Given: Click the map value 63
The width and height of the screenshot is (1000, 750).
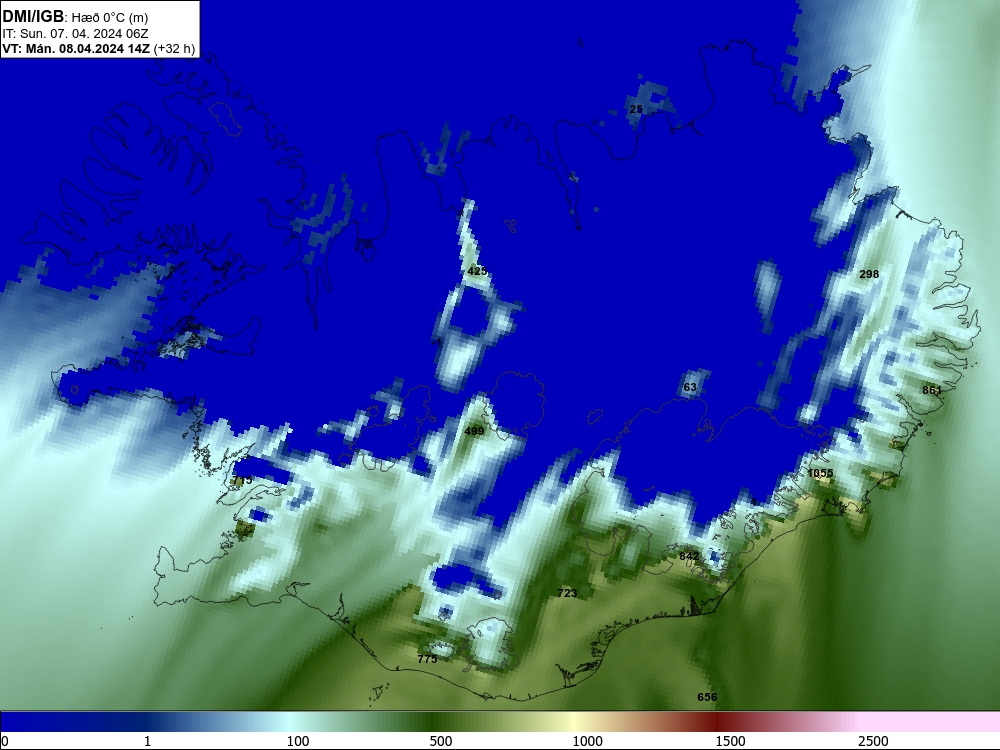Looking at the screenshot, I should (690, 387).
